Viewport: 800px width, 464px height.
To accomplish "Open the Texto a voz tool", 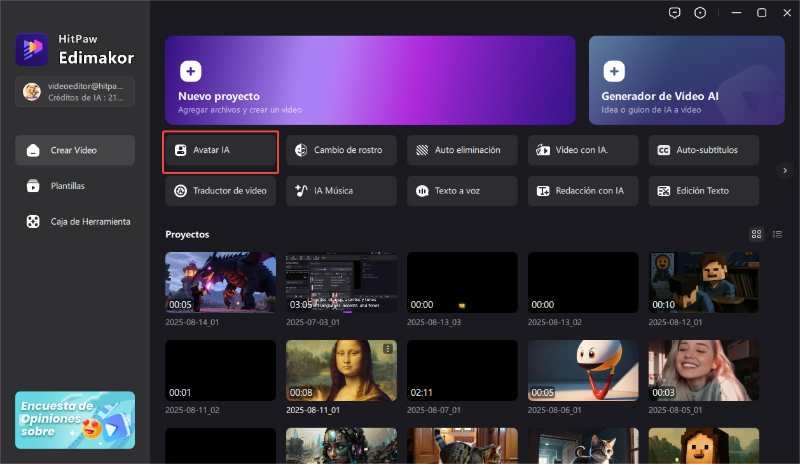I will click(x=462, y=191).
